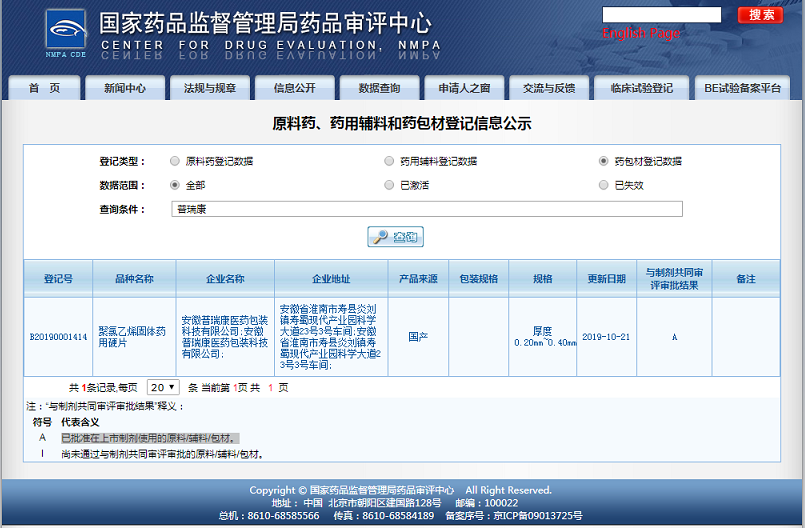Click the 国产 product source cell

point(418,337)
